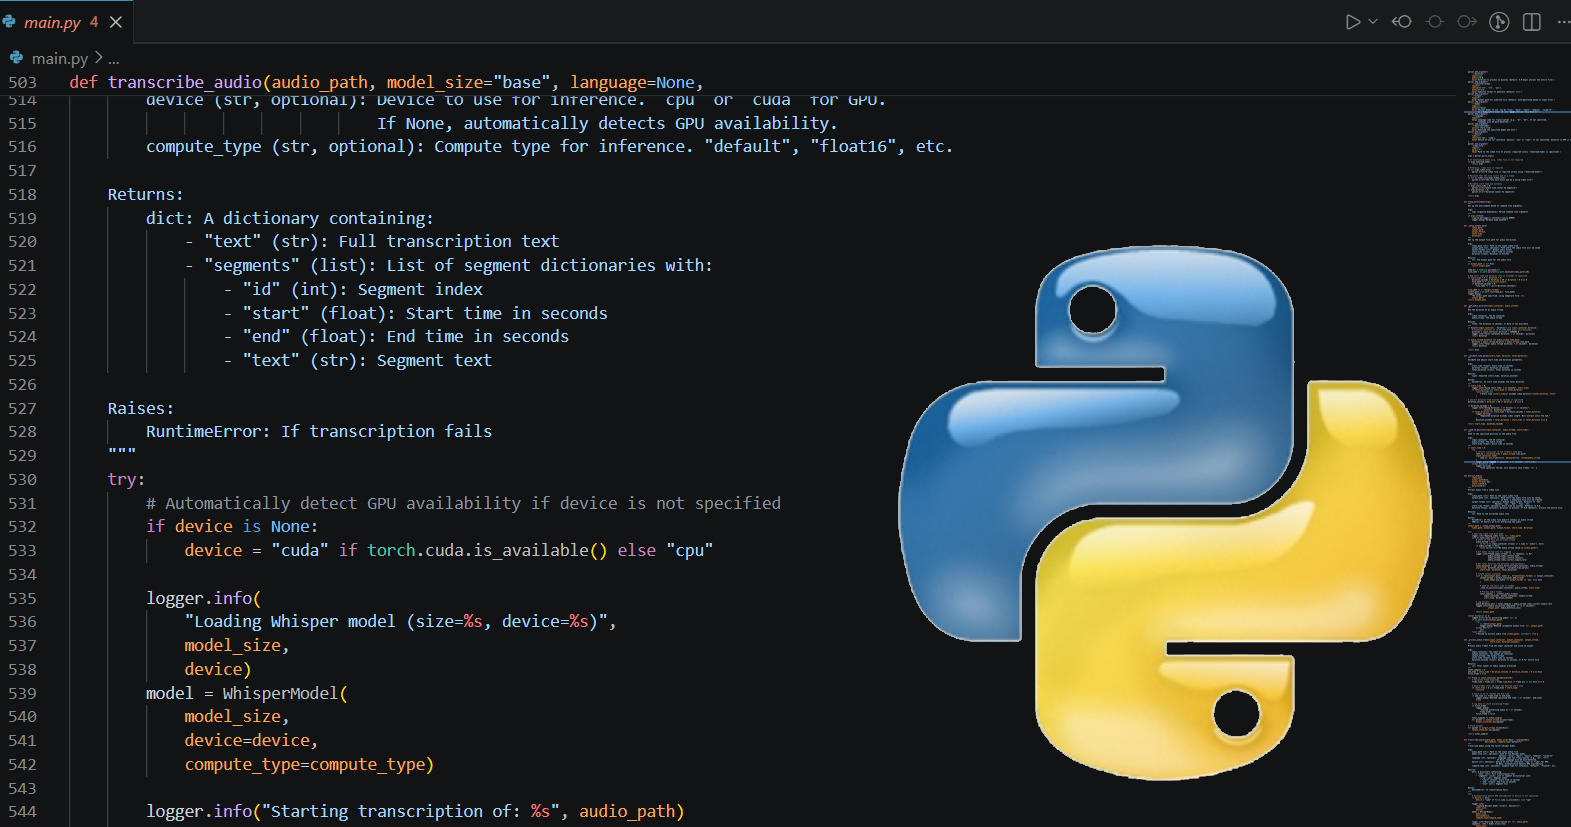Image resolution: width=1571 pixels, height=827 pixels.
Task: Click '"id" (int): Segment index' text
Action: pos(362,290)
